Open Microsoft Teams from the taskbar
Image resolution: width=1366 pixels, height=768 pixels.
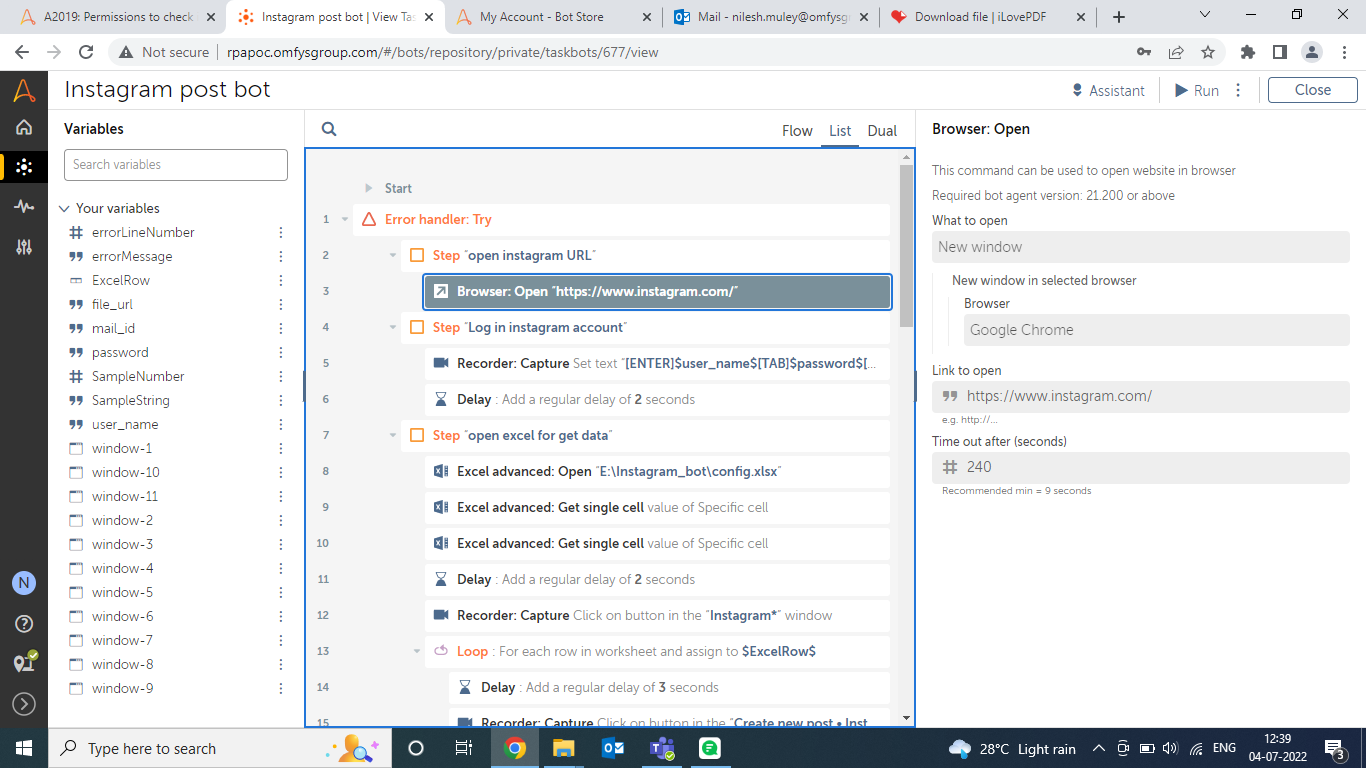click(x=660, y=748)
